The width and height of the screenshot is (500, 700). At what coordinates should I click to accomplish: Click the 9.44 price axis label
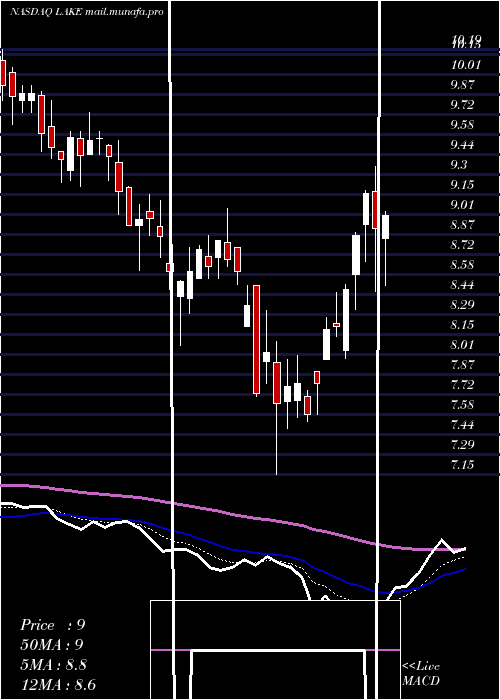[462, 145]
